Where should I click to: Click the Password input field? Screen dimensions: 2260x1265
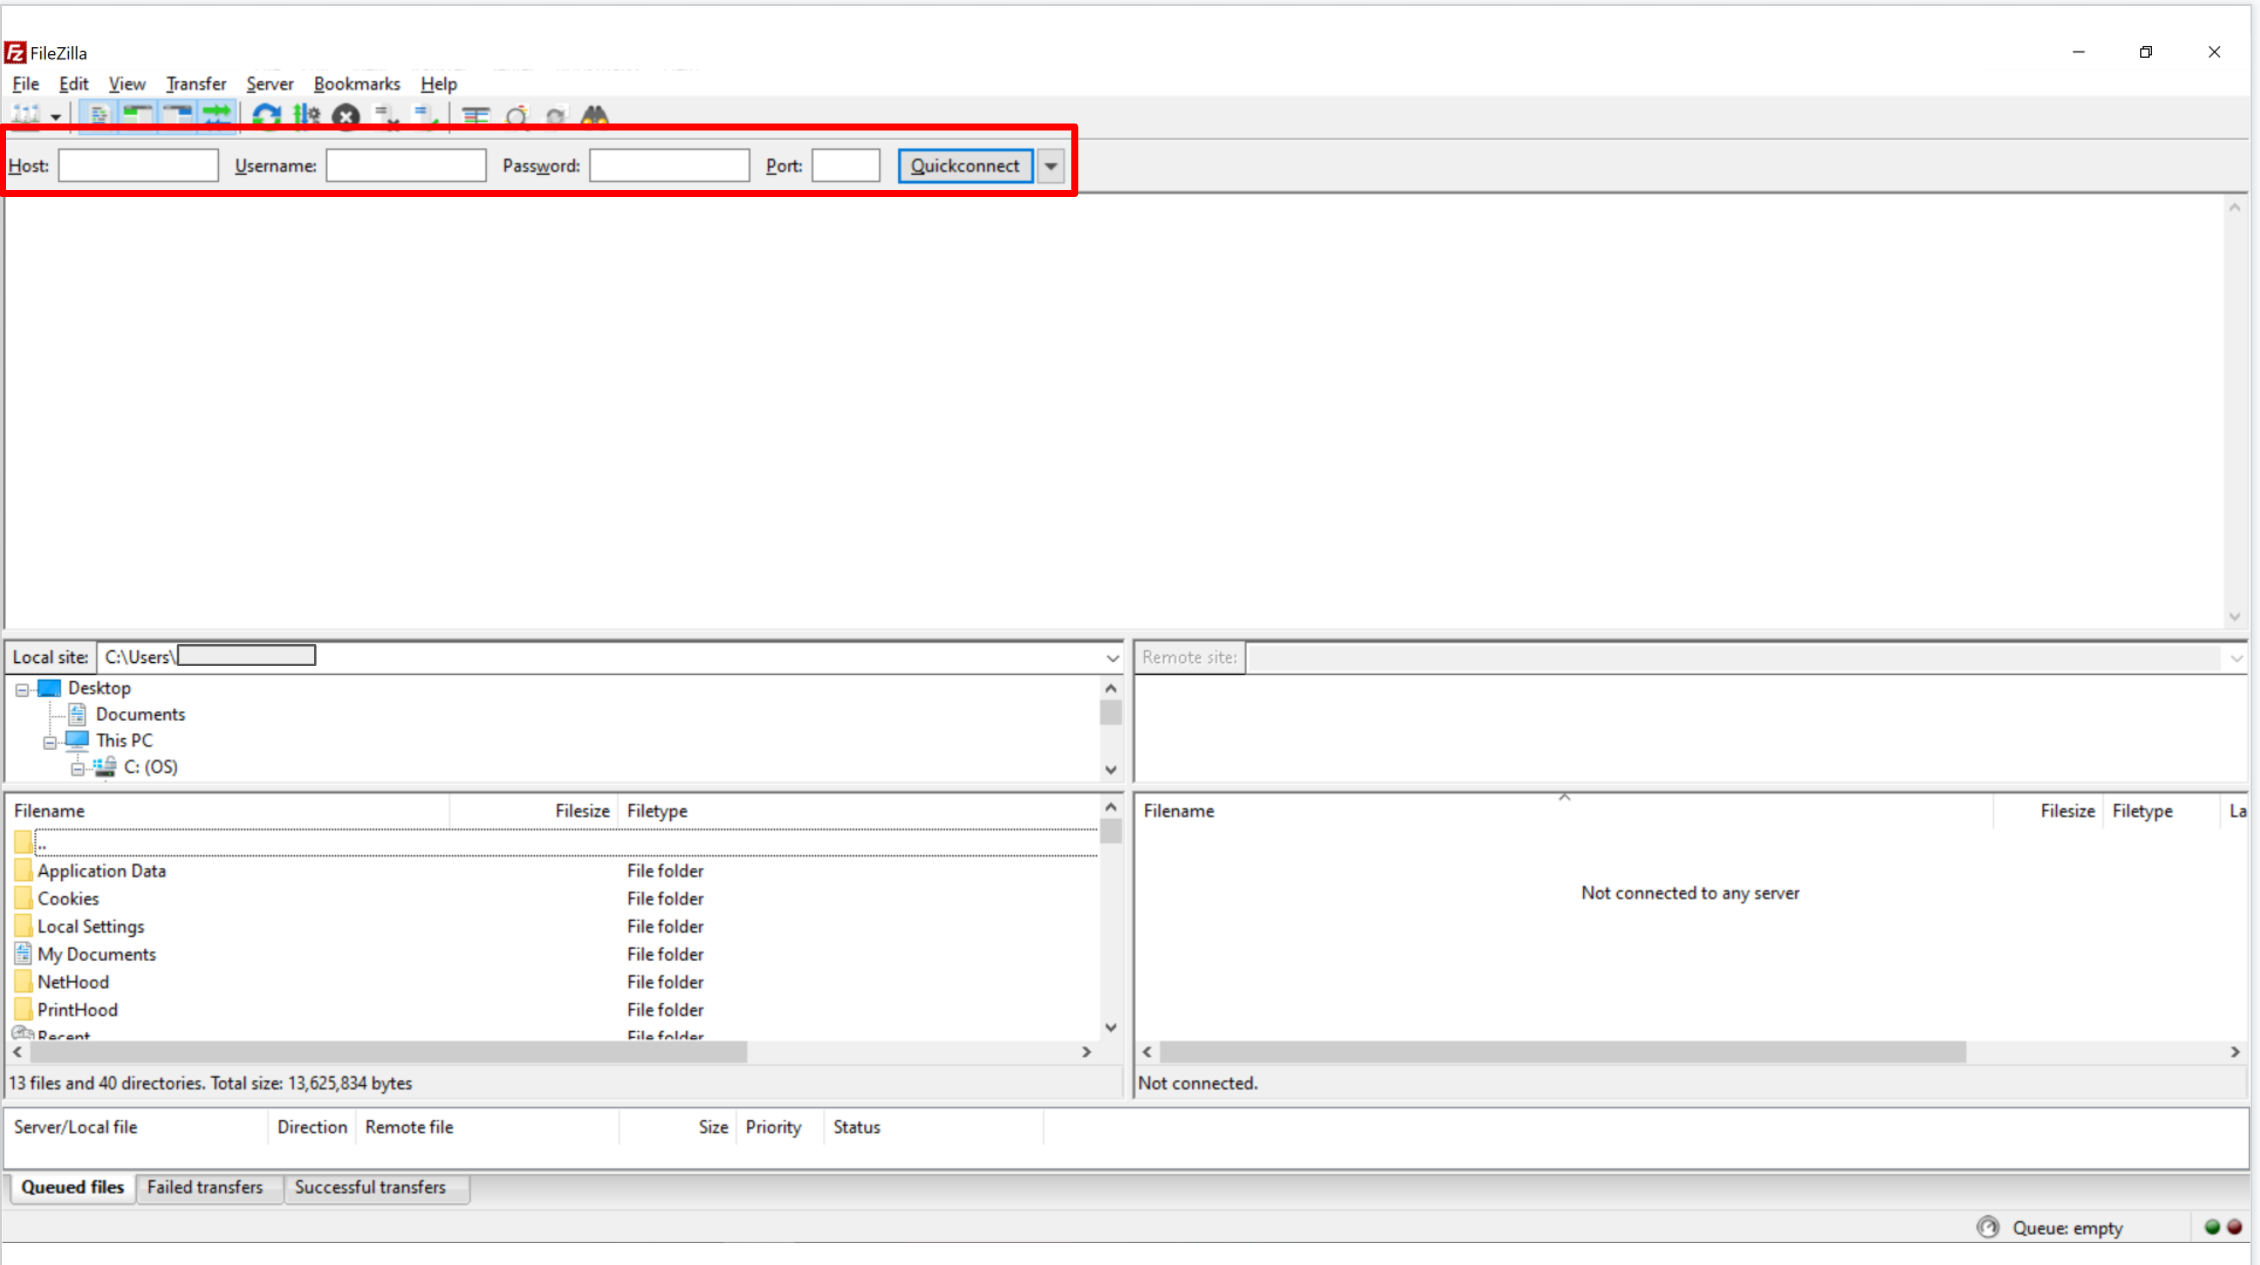[669, 165]
